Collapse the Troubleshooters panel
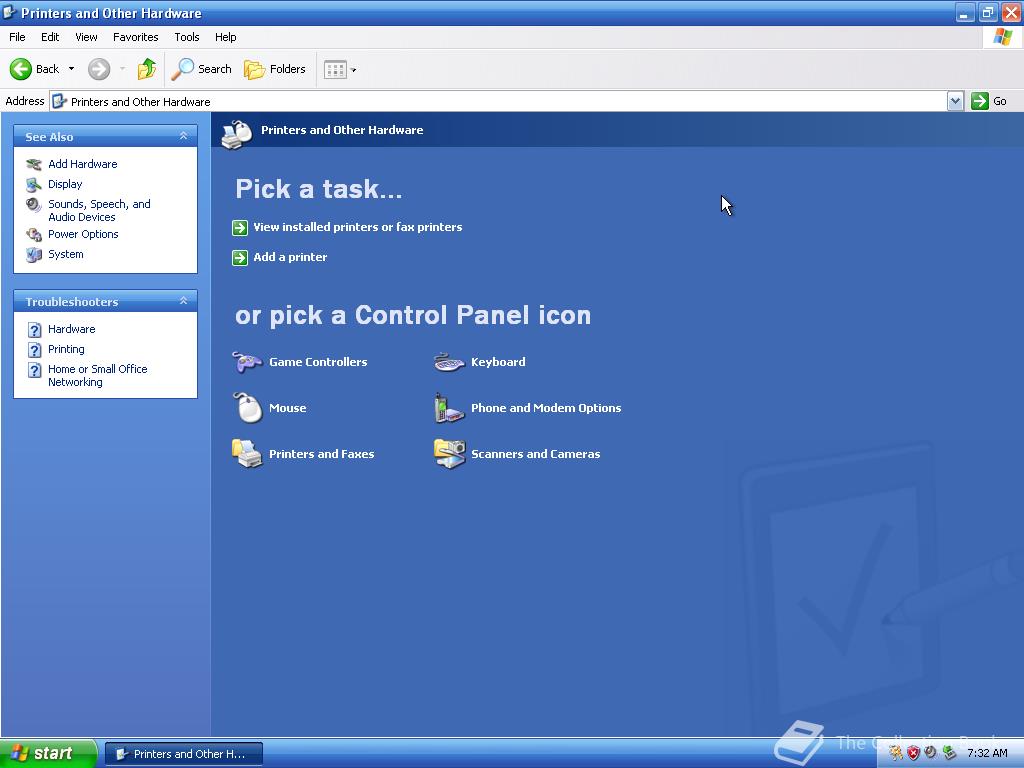 pos(184,301)
